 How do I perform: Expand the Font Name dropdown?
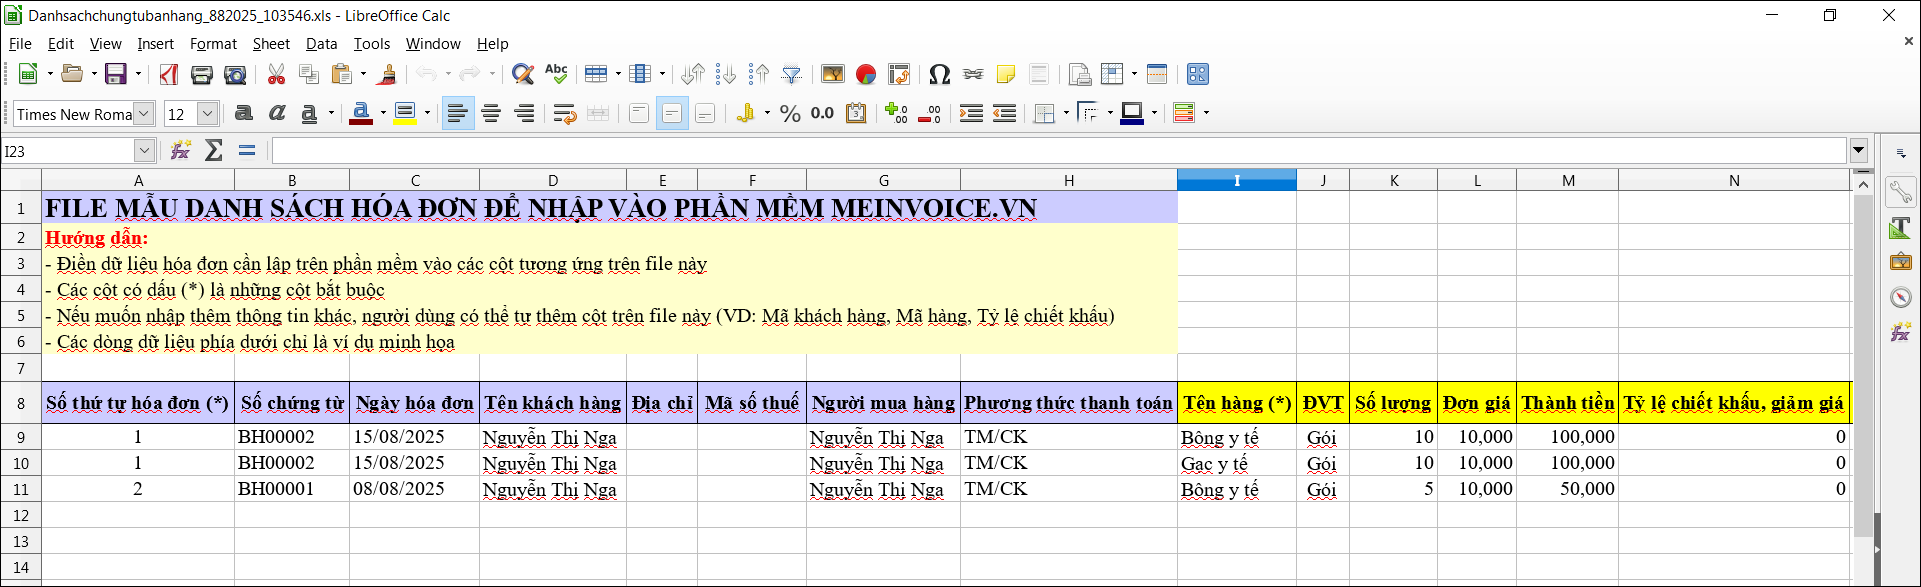(x=144, y=114)
